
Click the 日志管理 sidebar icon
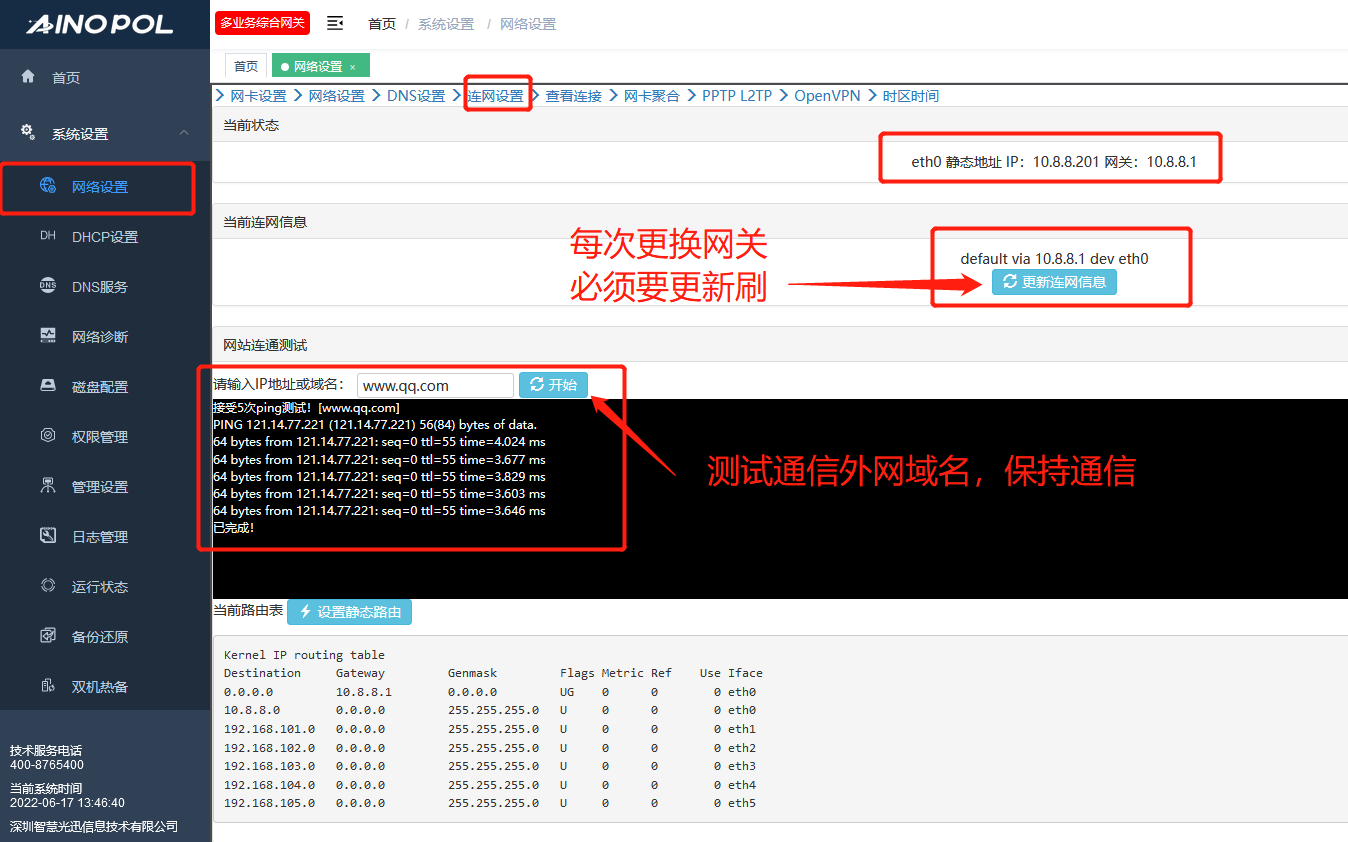click(48, 536)
